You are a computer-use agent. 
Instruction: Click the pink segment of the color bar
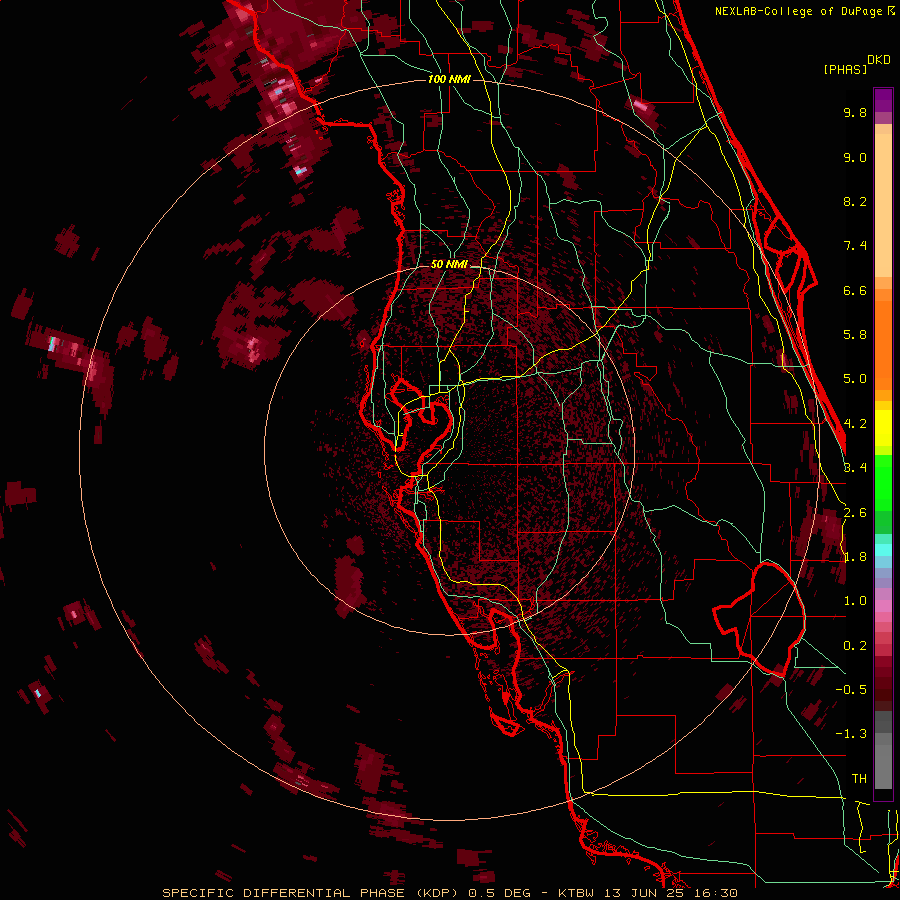[x=883, y=606]
